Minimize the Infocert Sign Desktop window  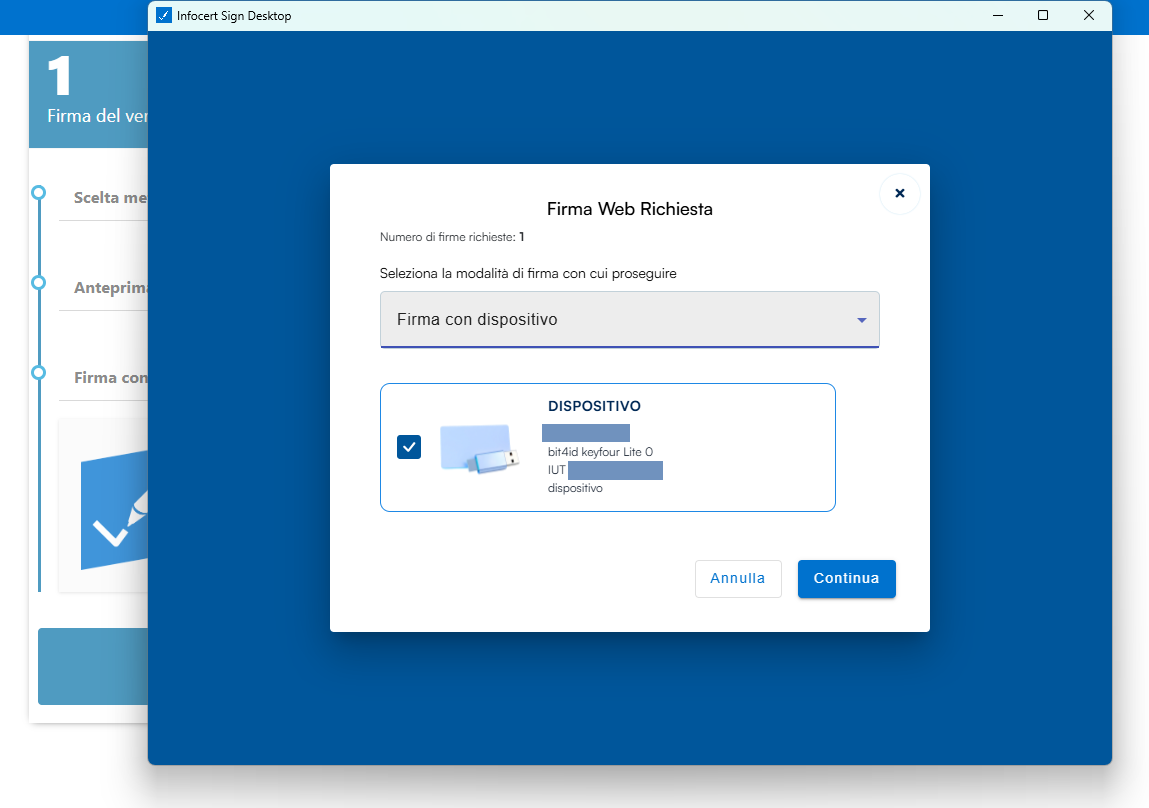click(x=997, y=15)
